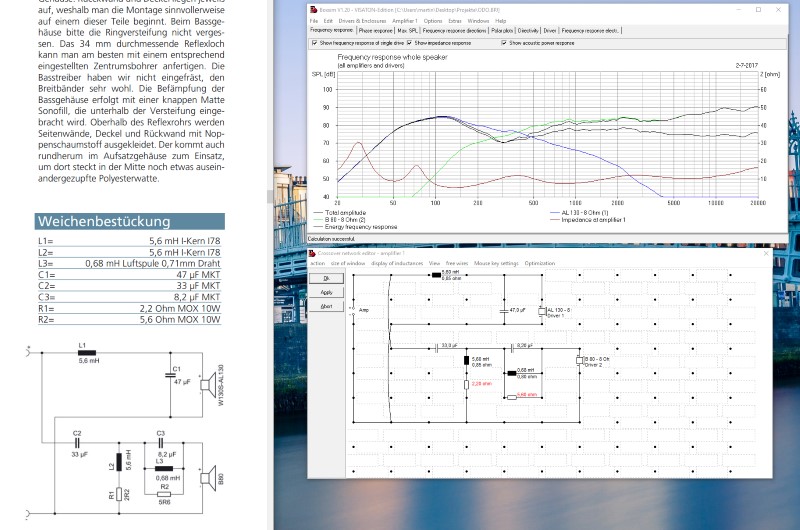Image resolution: width=800 pixels, height=530 pixels.
Task: Switch to the Polar plots tab
Action: [502, 31]
